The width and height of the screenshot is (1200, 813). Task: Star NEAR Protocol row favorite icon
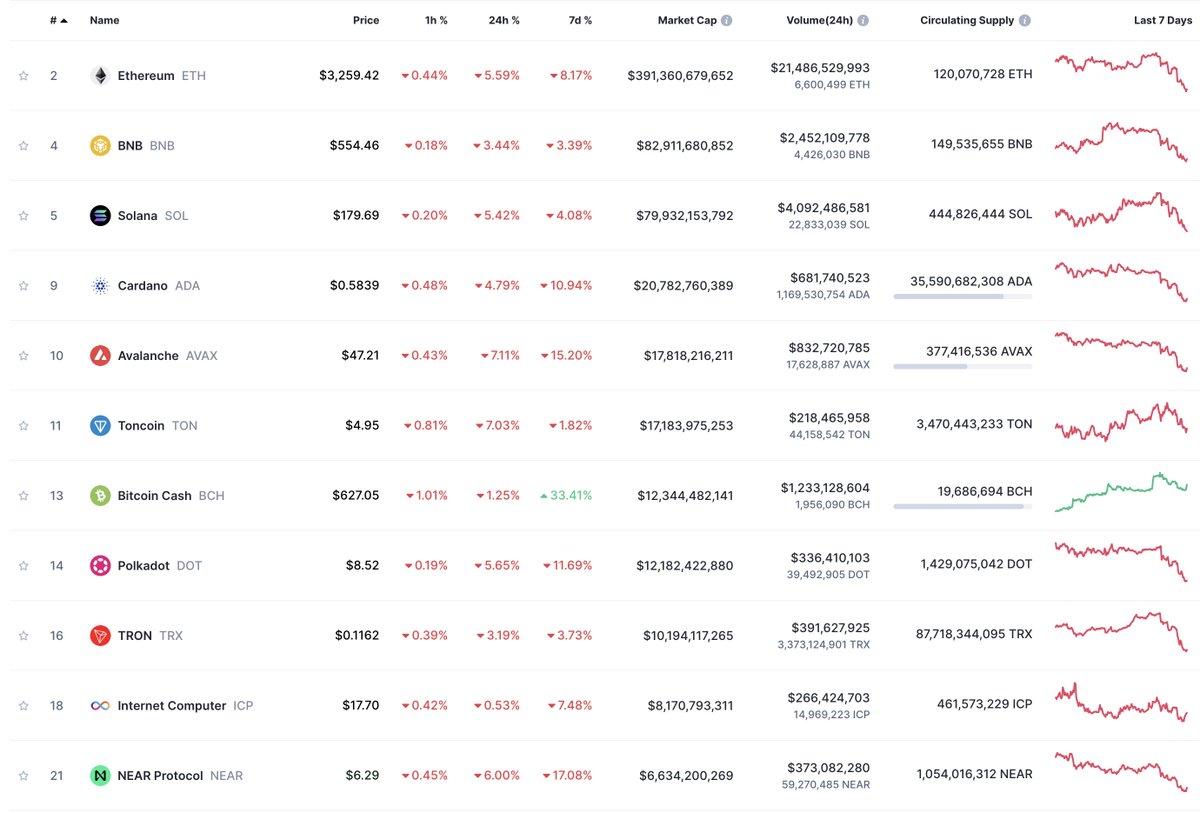(23, 776)
